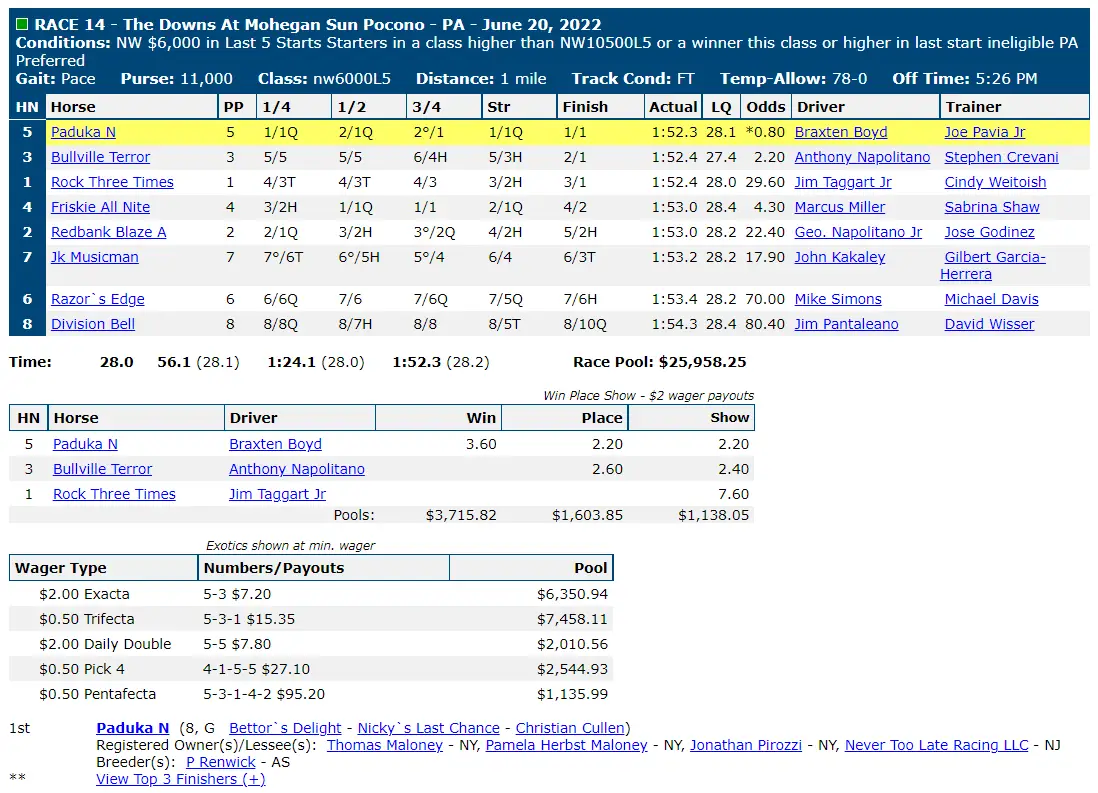
Task: Open Anthony Napolitano in the Win Place Show table
Action: 297,469
